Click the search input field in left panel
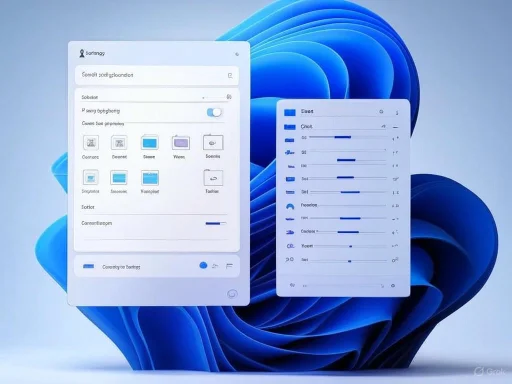This screenshot has height=384, width=512. 157,75
